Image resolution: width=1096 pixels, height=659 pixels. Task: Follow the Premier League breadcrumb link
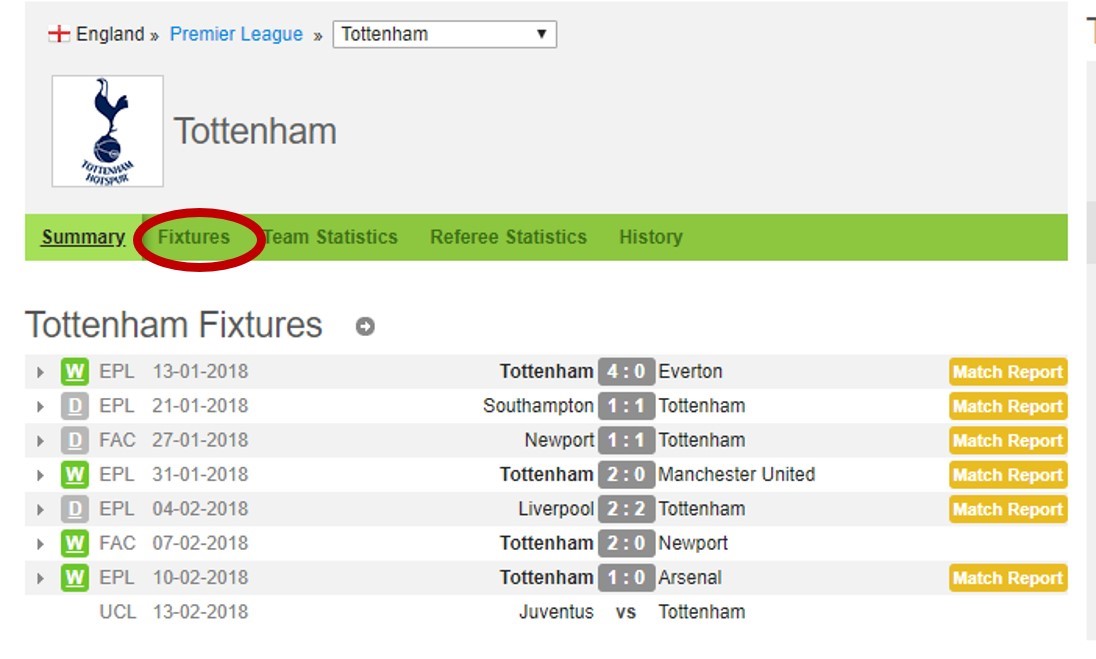pos(236,34)
